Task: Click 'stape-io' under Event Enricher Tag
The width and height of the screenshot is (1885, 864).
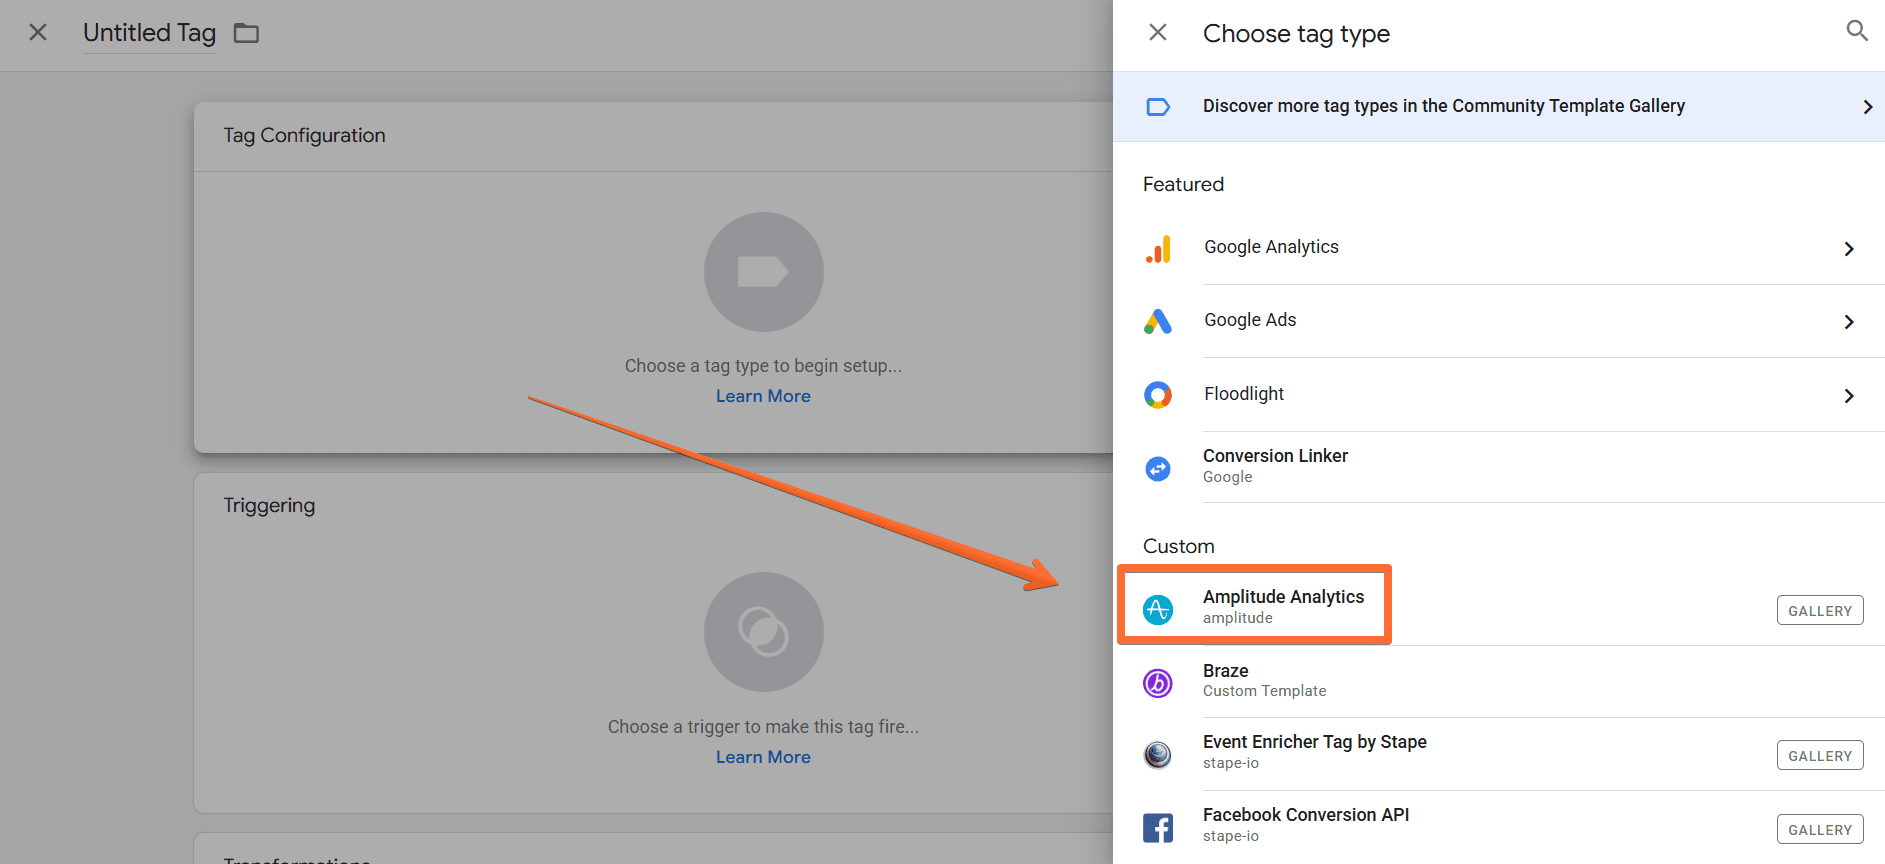Action: (1231, 763)
